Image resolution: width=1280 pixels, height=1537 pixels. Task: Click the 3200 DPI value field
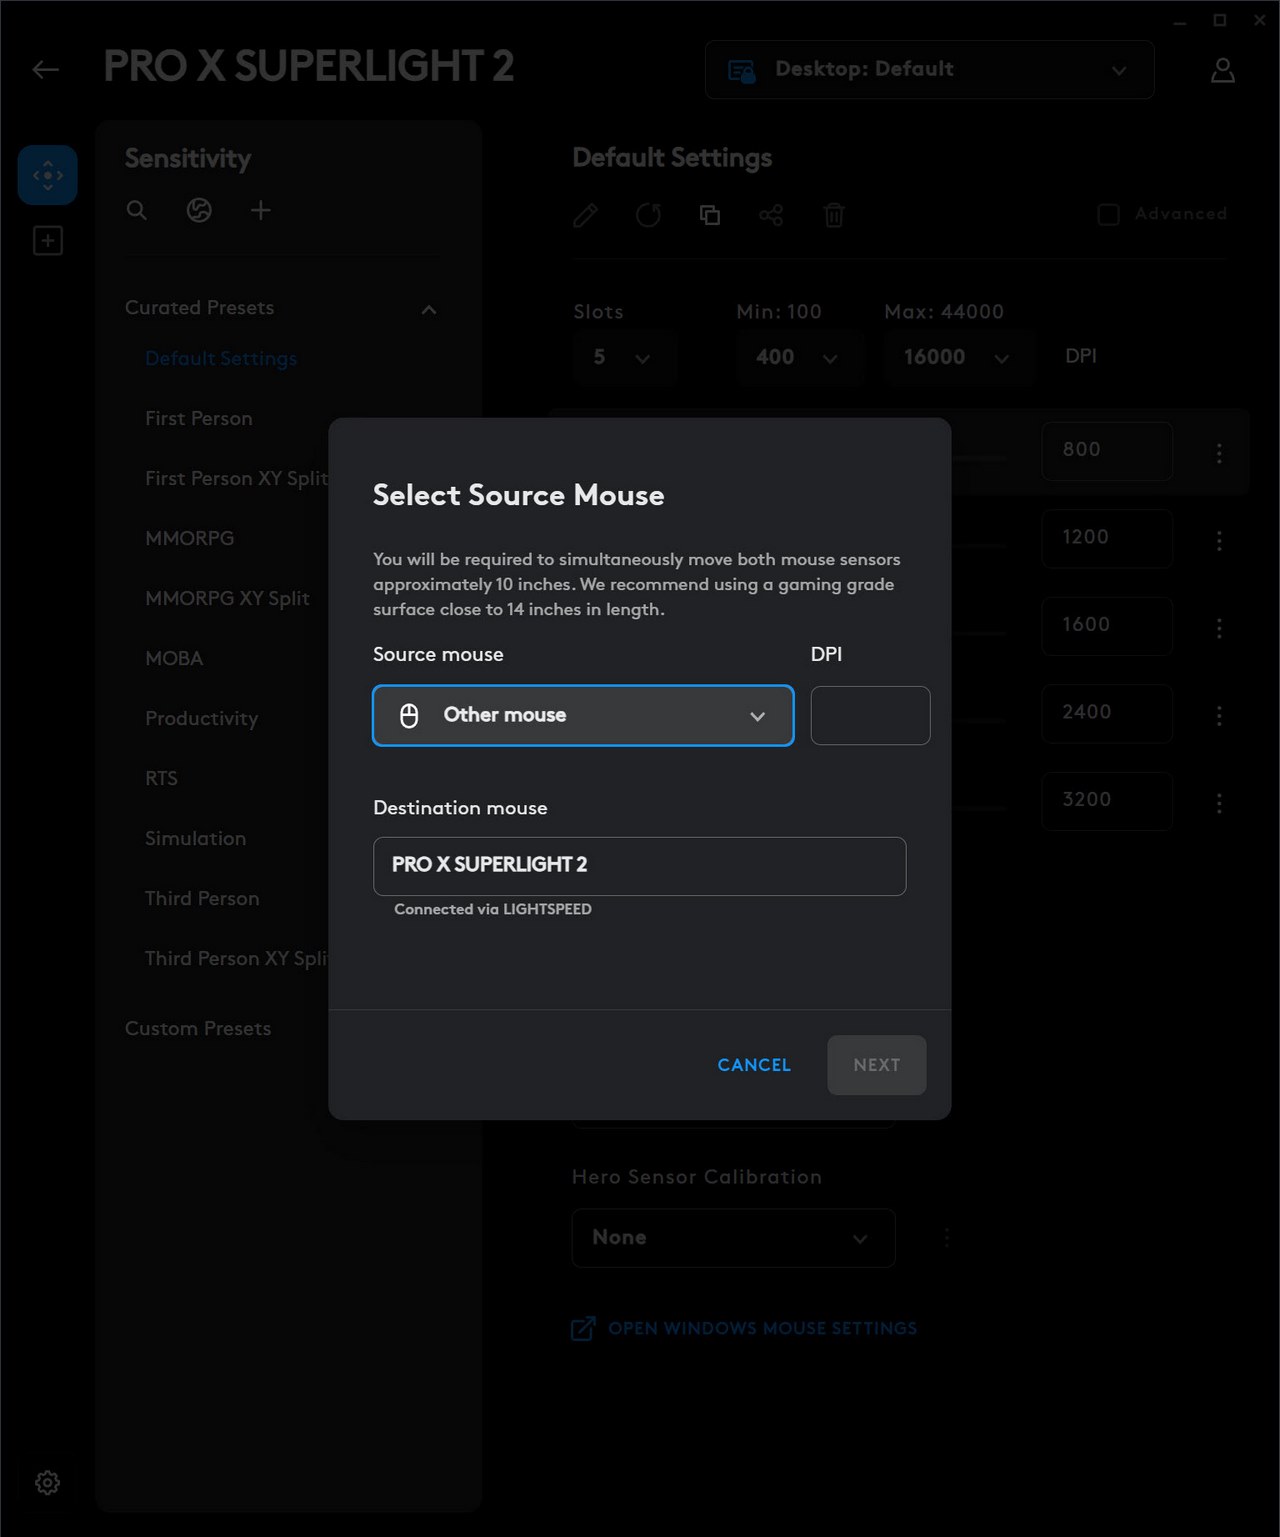[x=1107, y=801]
